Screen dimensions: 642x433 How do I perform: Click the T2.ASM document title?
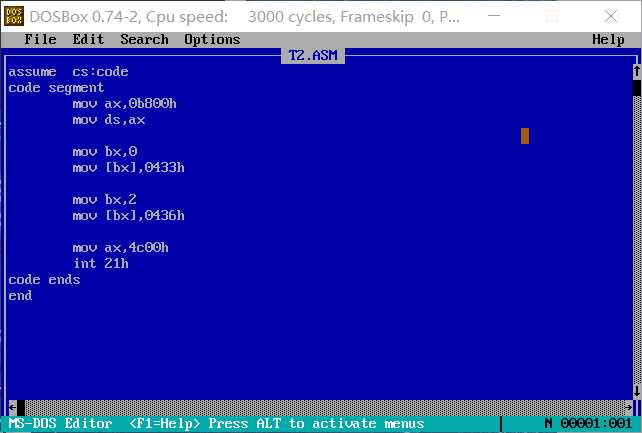(313, 55)
